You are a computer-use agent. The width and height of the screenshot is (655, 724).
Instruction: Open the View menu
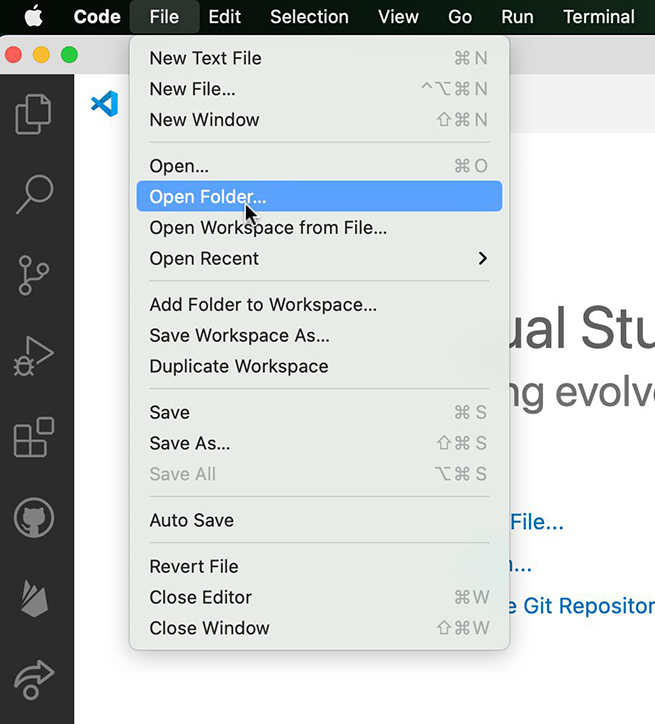tap(398, 17)
